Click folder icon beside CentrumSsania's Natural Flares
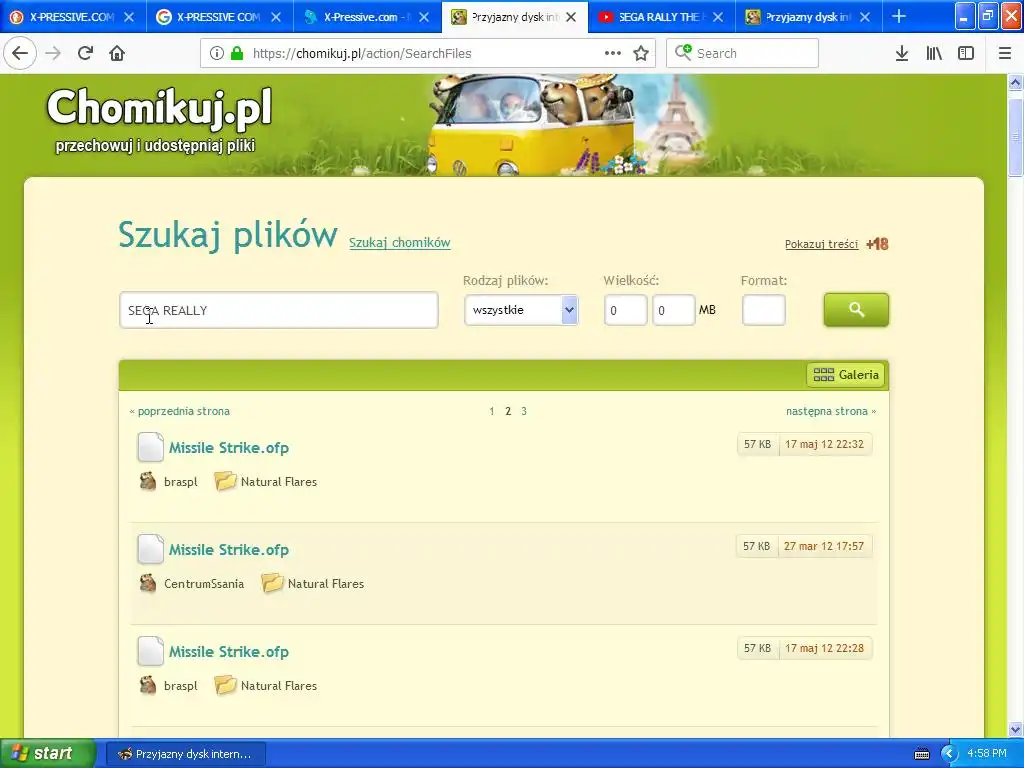Screen dimensions: 1024x768 tap(272, 583)
